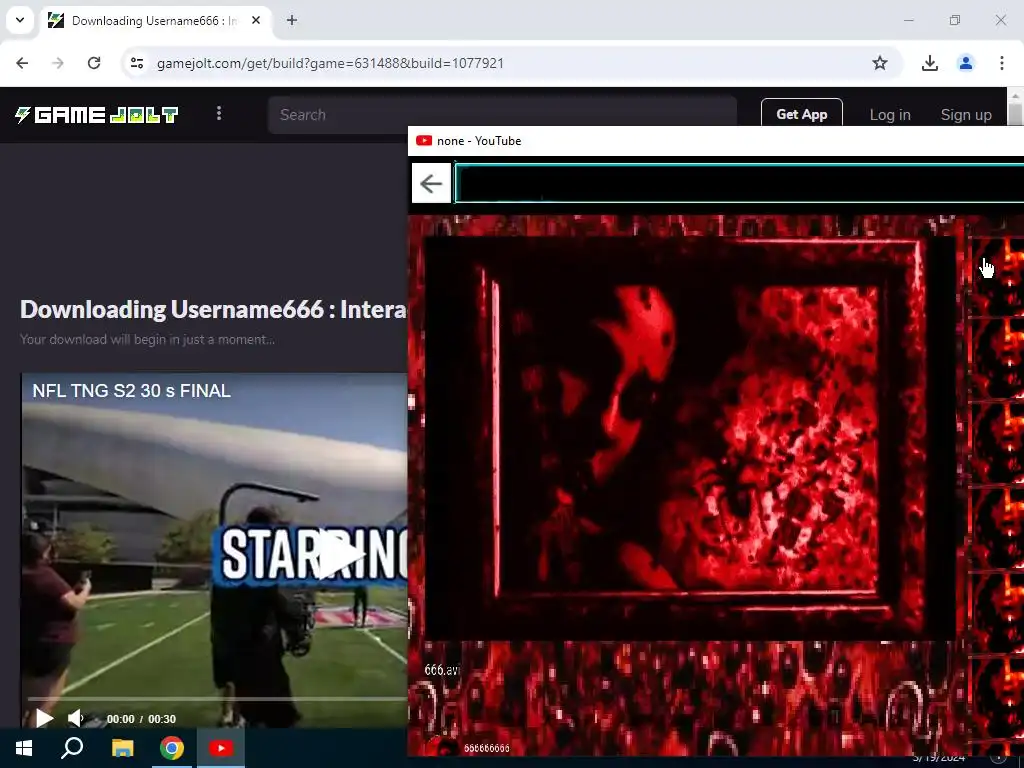The image size is (1024, 768).
Task: Restore down the Chrome window
Action: coord(955,20)
